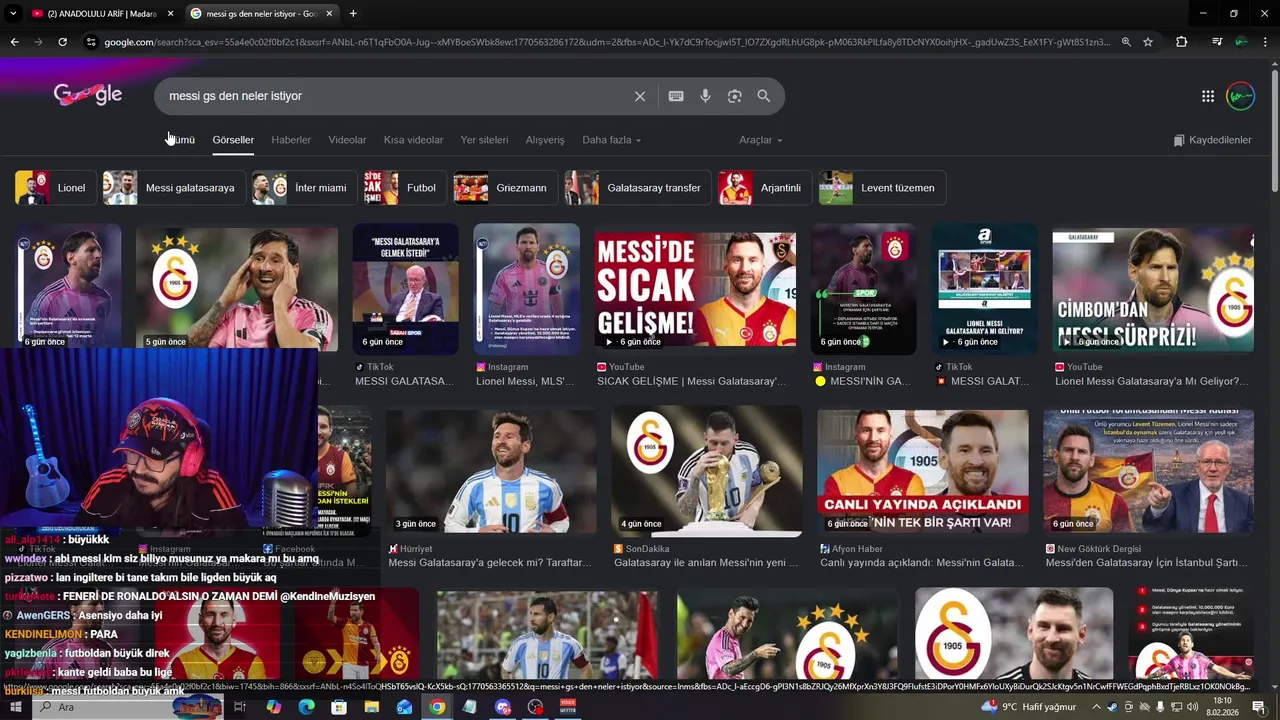Filter by the Arjantinli chip
Viewport: 1280px width, 720px height.
(x=765, y=188)
